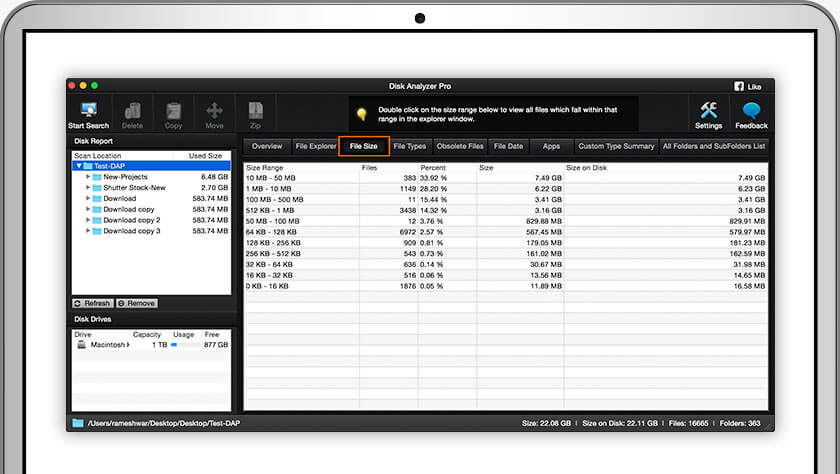Viewport: 840px width, 474px height.
Task: Select the 1 MB - 10 MB row
Action: click(506, 189)
